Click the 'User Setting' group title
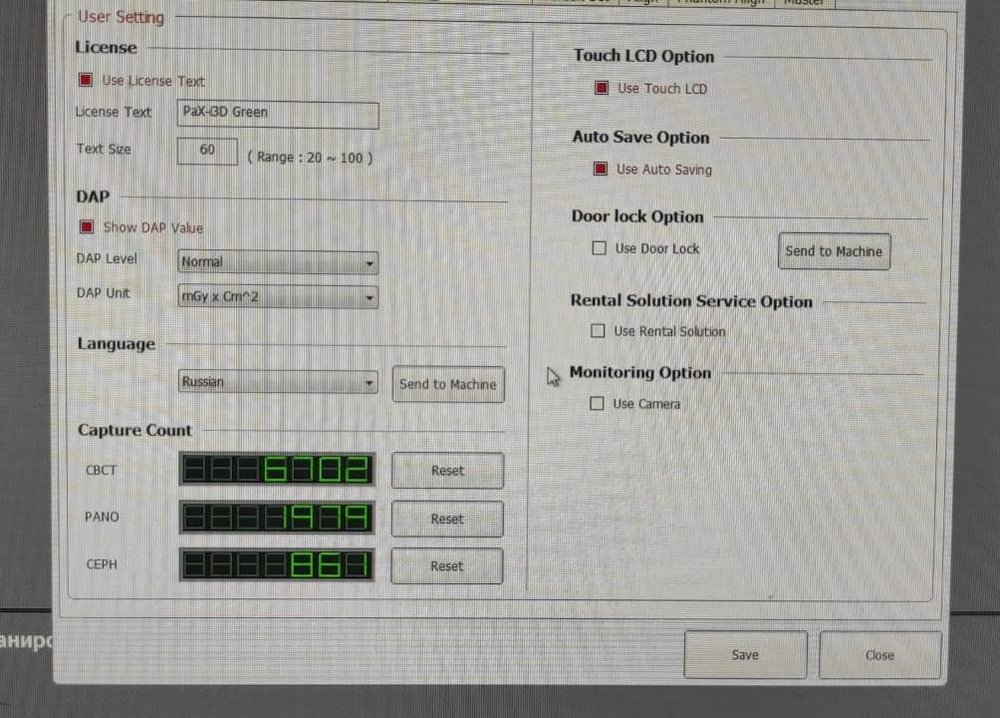1000x718 pixels. 121,17
